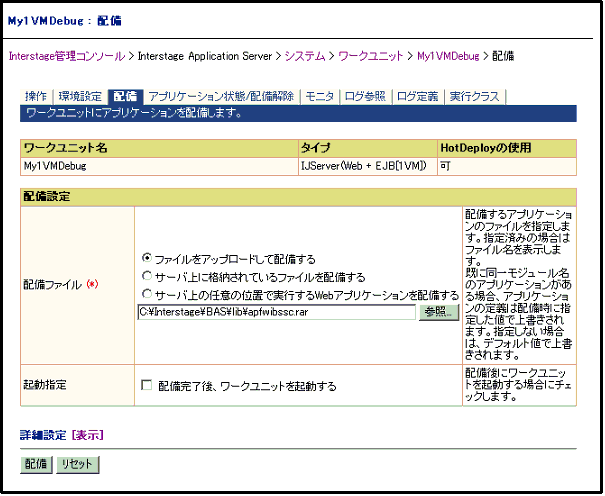Click the タイプ column header
605x496 pixels.
pyautogui.click(x=368, y=148)
